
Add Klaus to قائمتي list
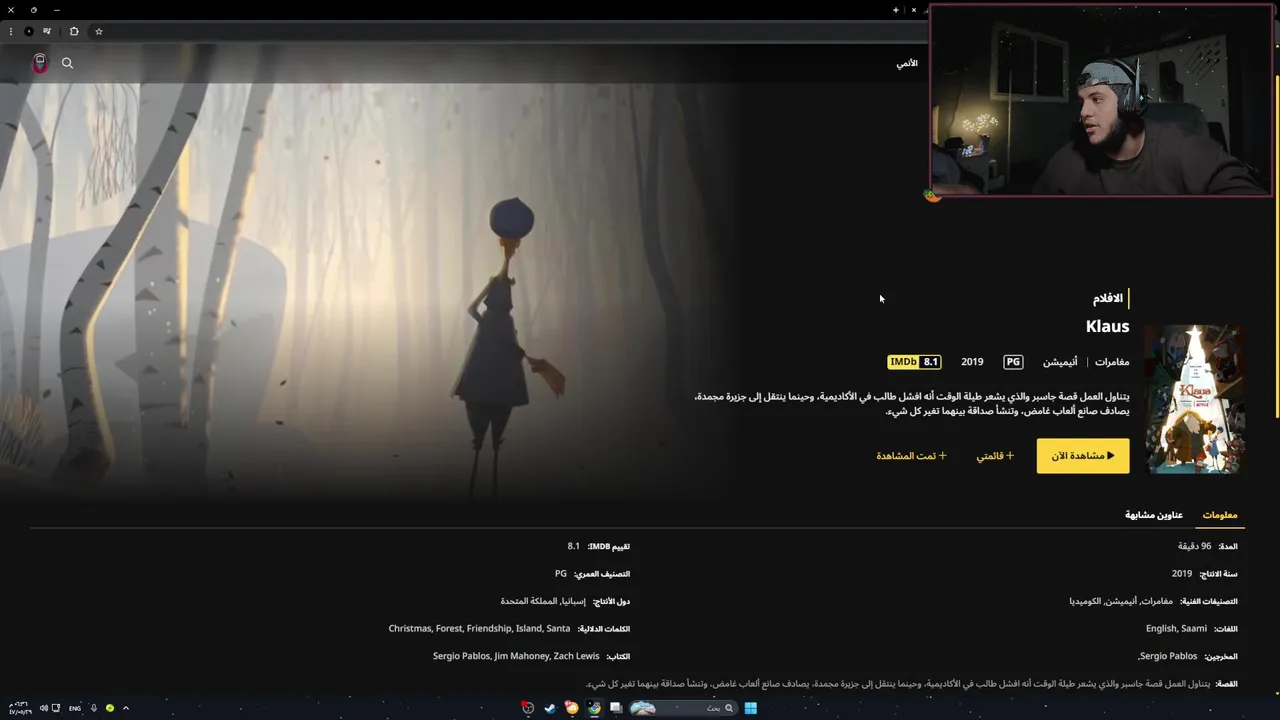coord(995,456)
